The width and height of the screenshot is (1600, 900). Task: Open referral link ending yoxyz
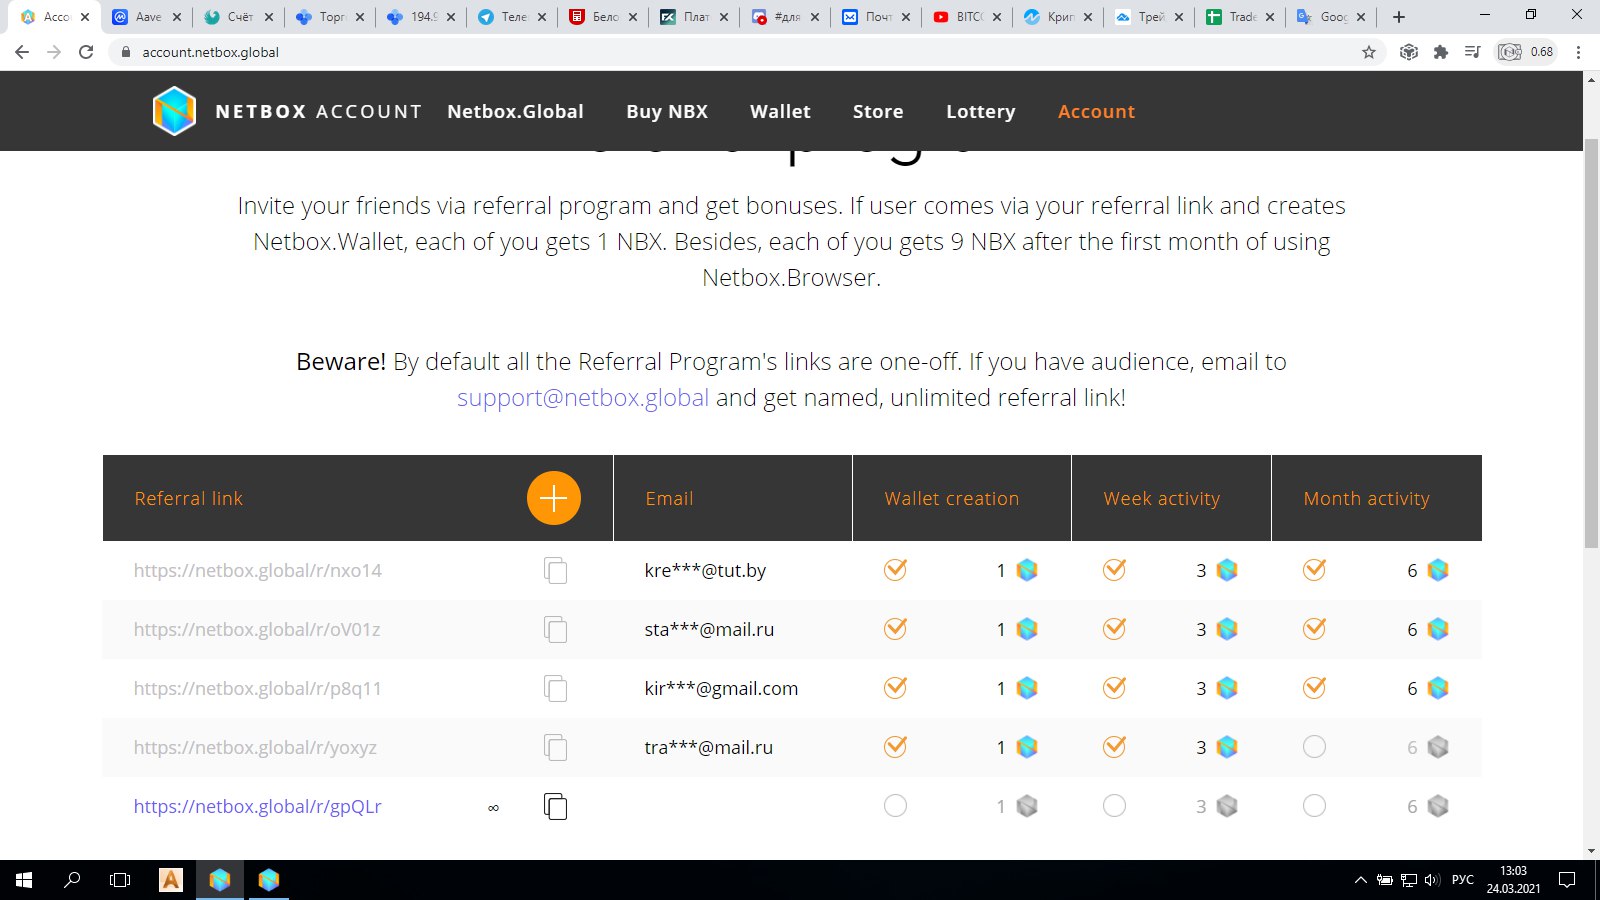(255, 747)
